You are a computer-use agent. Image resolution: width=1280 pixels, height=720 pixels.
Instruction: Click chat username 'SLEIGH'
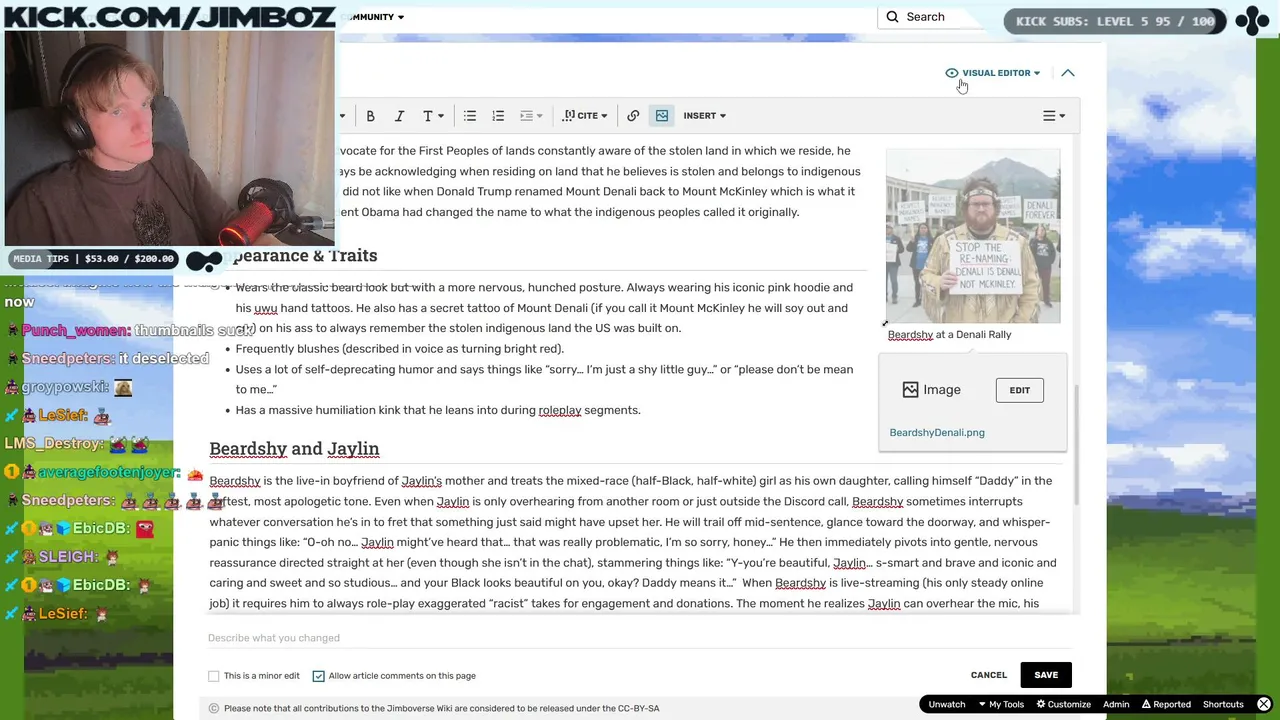click(68, 556)
